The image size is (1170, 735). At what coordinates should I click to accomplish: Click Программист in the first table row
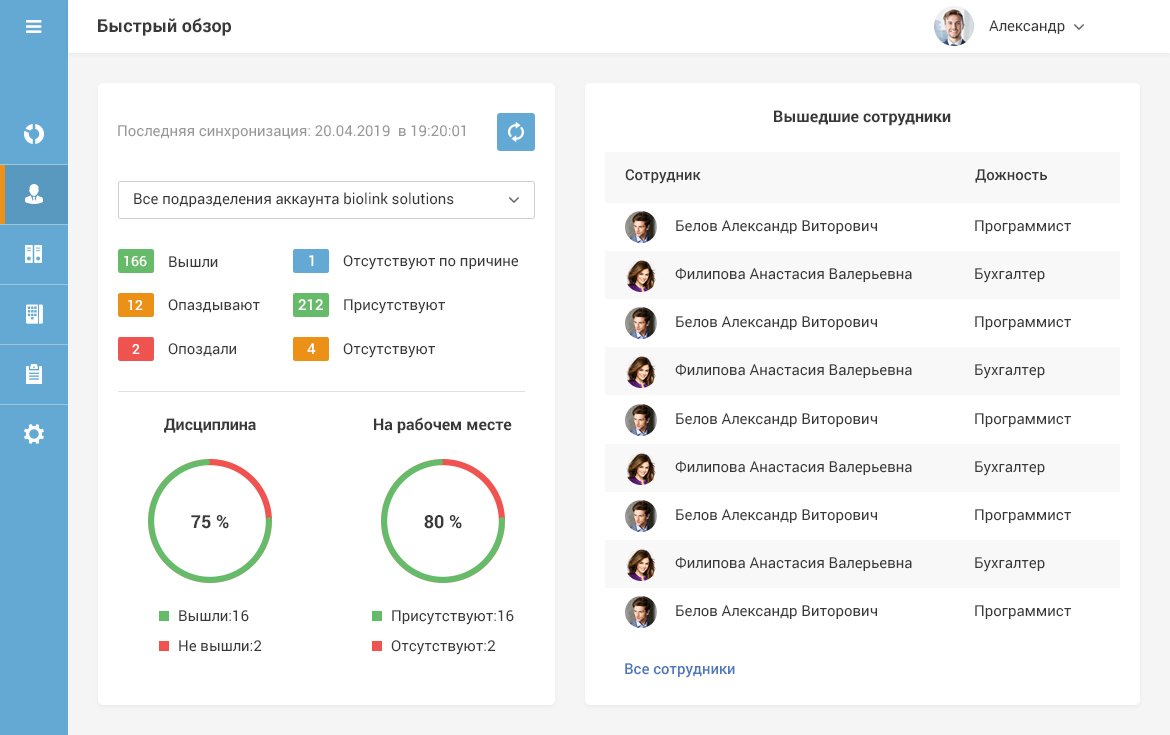point(1022,226)
